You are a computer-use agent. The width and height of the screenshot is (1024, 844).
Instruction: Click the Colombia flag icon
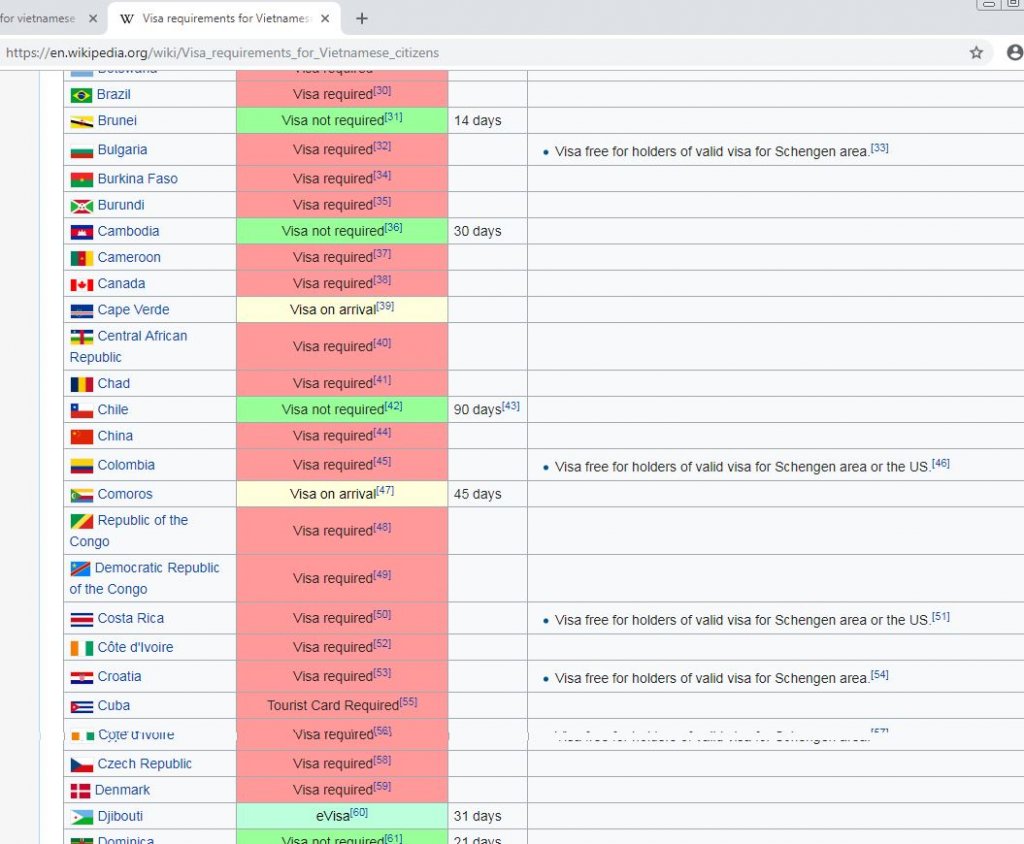82,466
